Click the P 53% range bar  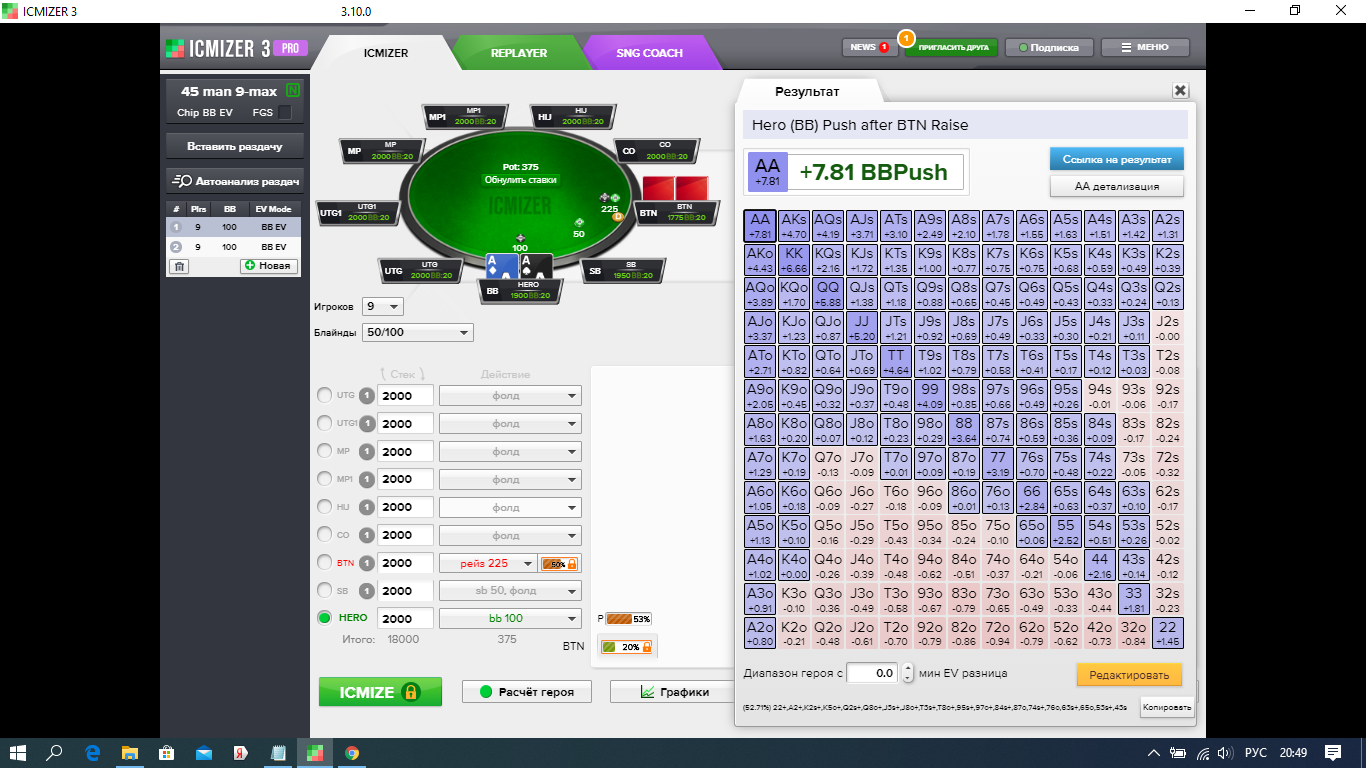click(x=628, y=618)
